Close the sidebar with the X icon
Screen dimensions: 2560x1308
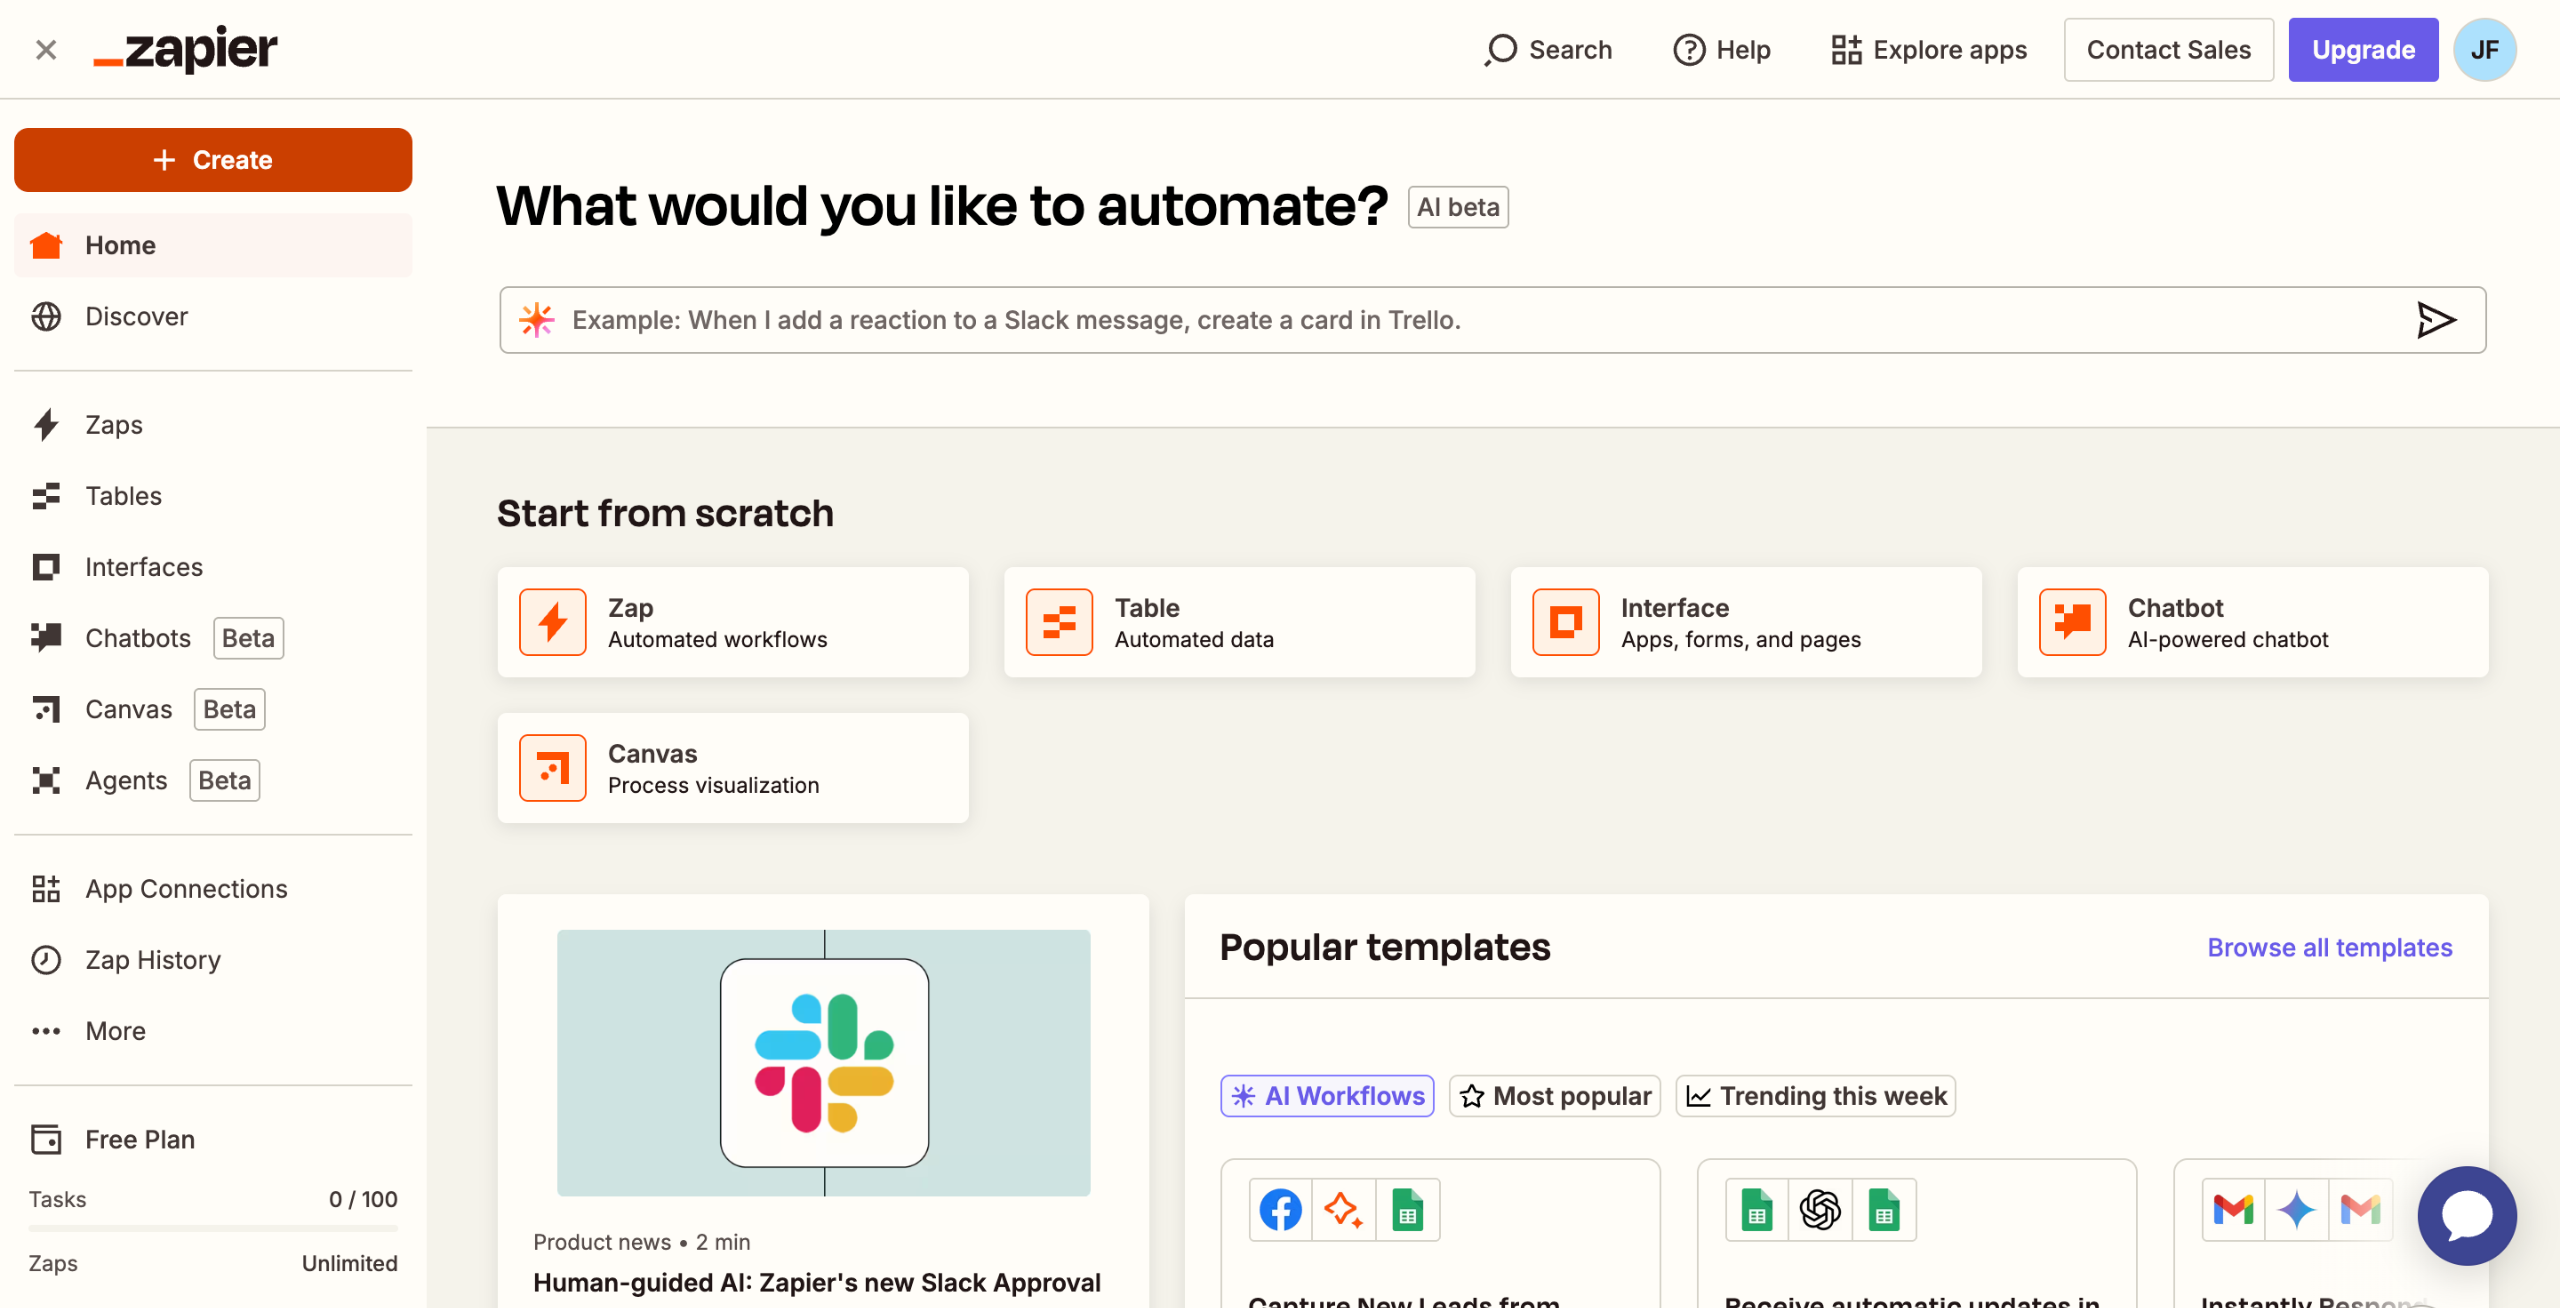(46, 50)
